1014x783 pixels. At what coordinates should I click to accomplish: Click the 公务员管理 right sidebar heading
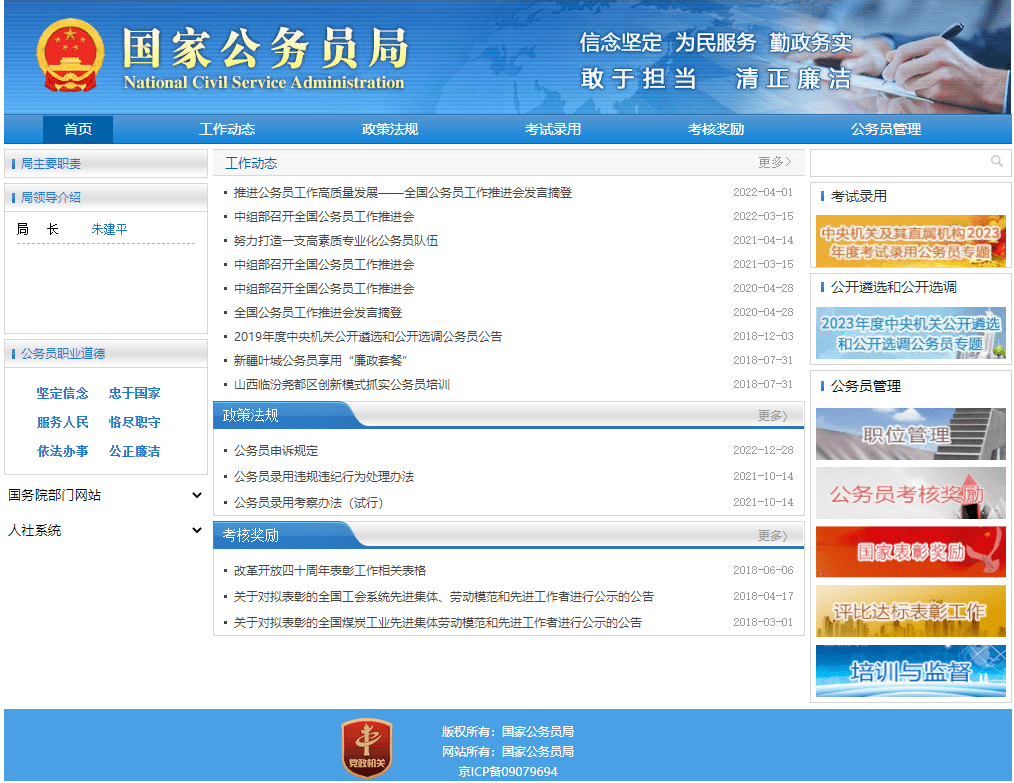(x=865, y=386)
